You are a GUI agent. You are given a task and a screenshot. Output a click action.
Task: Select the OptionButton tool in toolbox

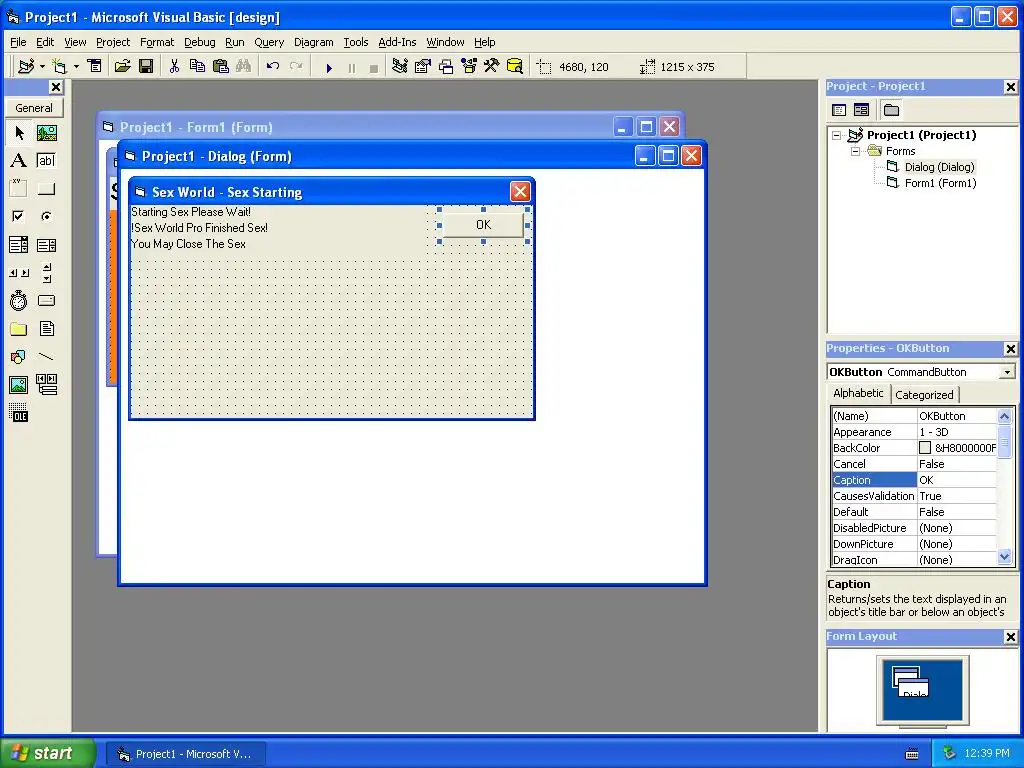point(46,216)
